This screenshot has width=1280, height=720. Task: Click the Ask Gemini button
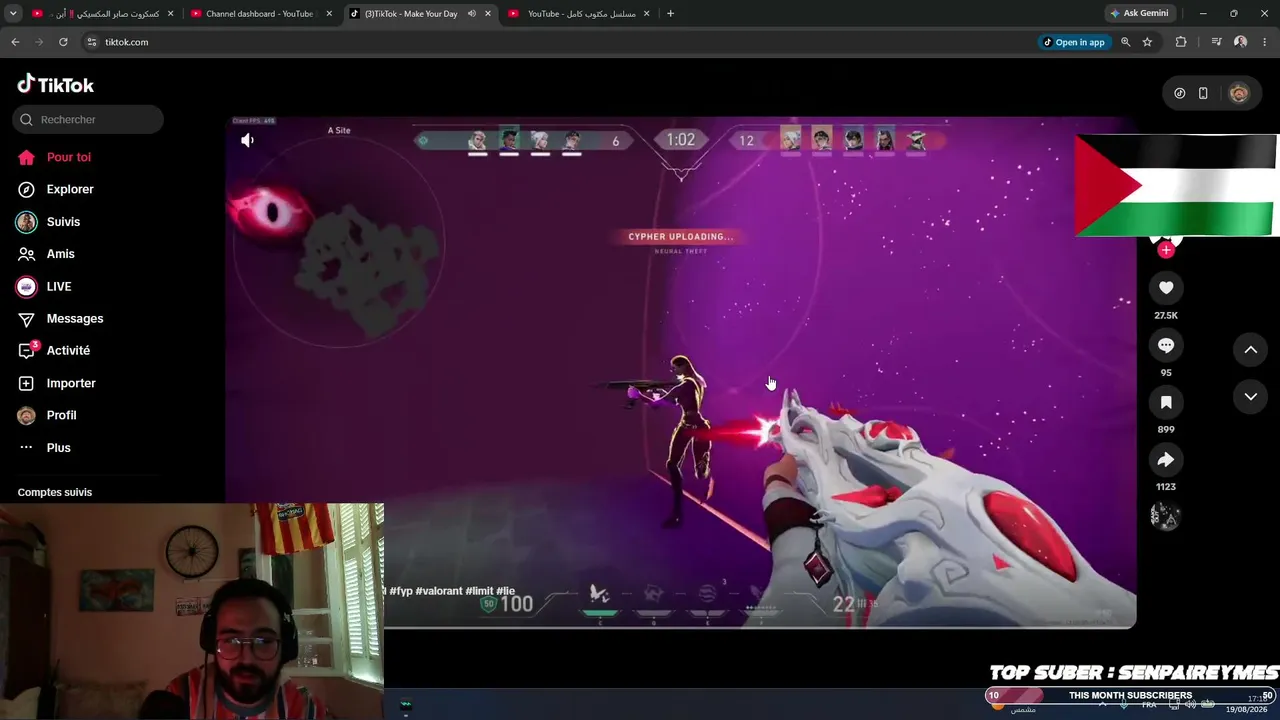tap(1138, 14)
